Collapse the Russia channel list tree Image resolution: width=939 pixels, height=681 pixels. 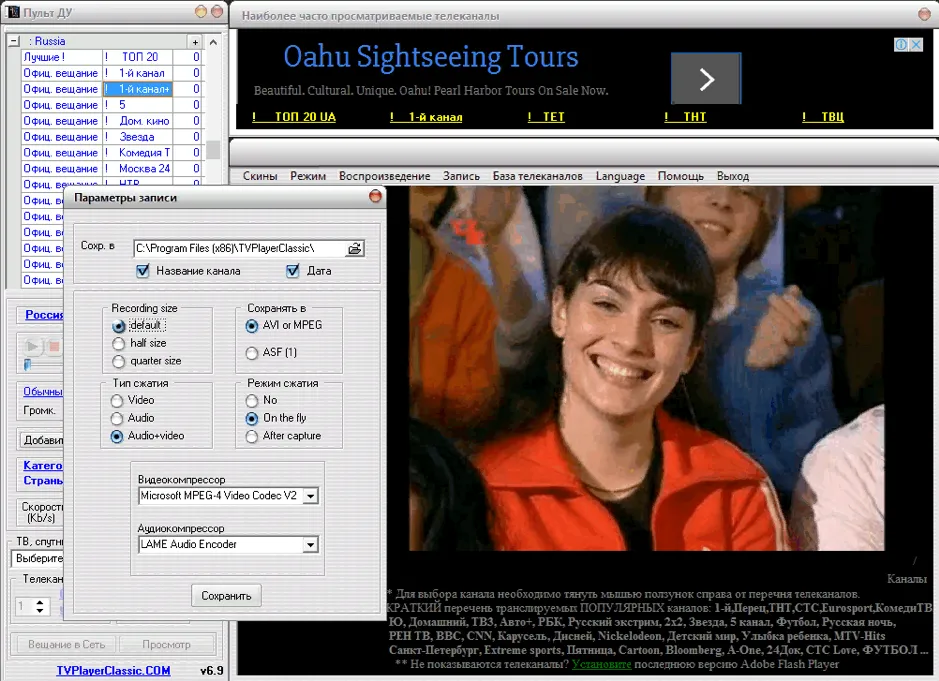14,41
